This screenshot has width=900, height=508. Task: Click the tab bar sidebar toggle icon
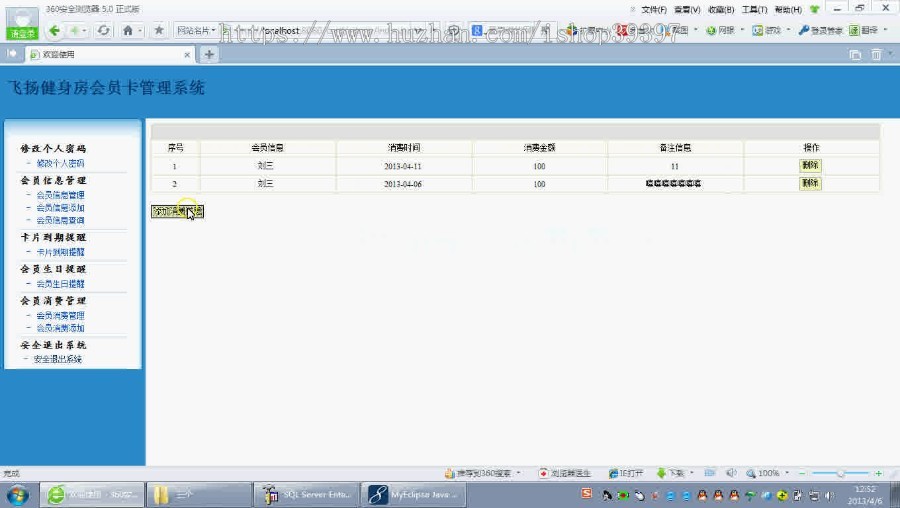tap(11, 53)
